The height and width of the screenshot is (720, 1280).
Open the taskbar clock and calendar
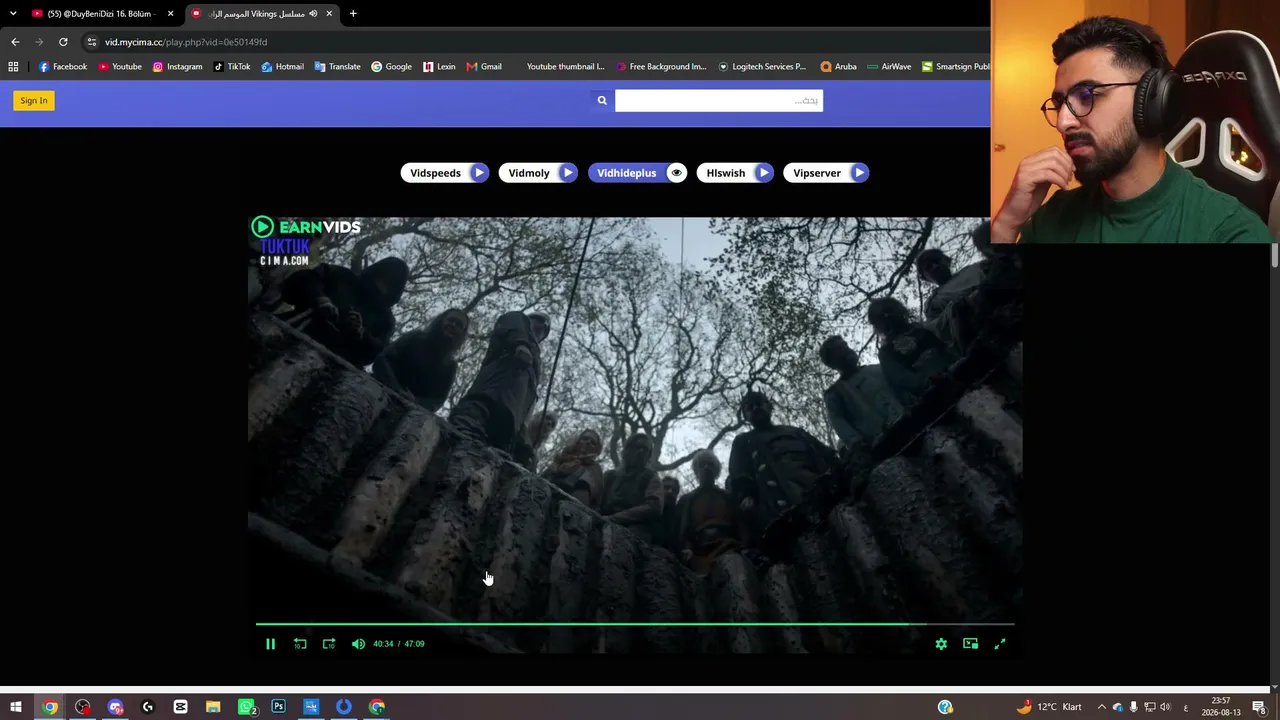(1221, 707)
